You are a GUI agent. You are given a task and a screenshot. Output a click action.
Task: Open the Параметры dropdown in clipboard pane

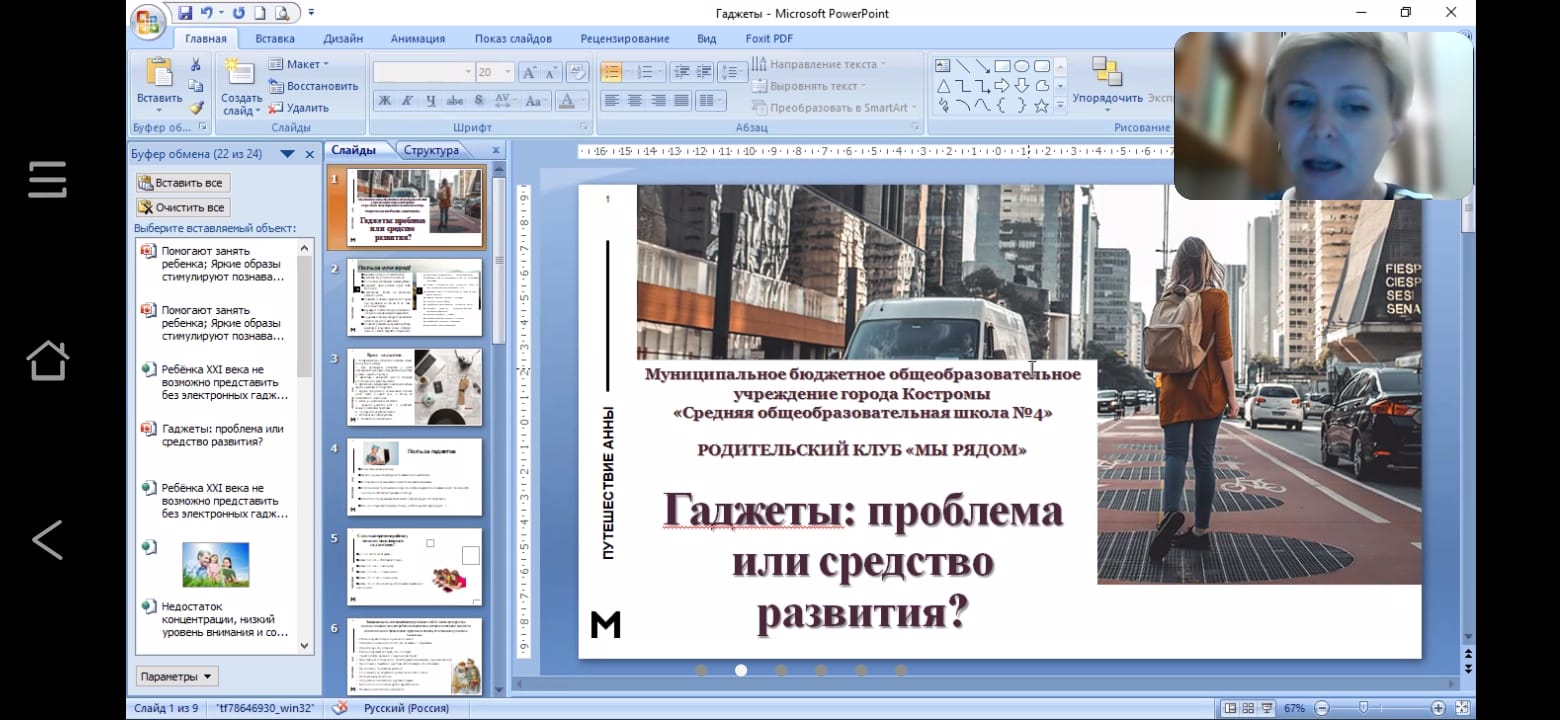tap(177, 677)
